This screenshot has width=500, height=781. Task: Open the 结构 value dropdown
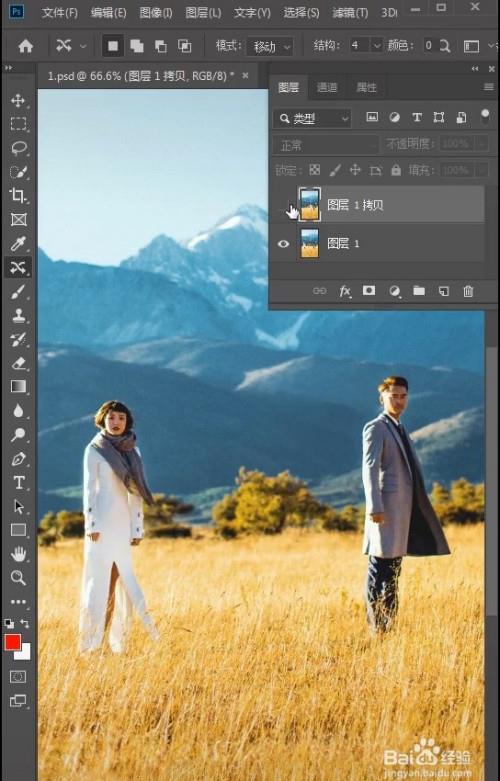coord(377,46)
